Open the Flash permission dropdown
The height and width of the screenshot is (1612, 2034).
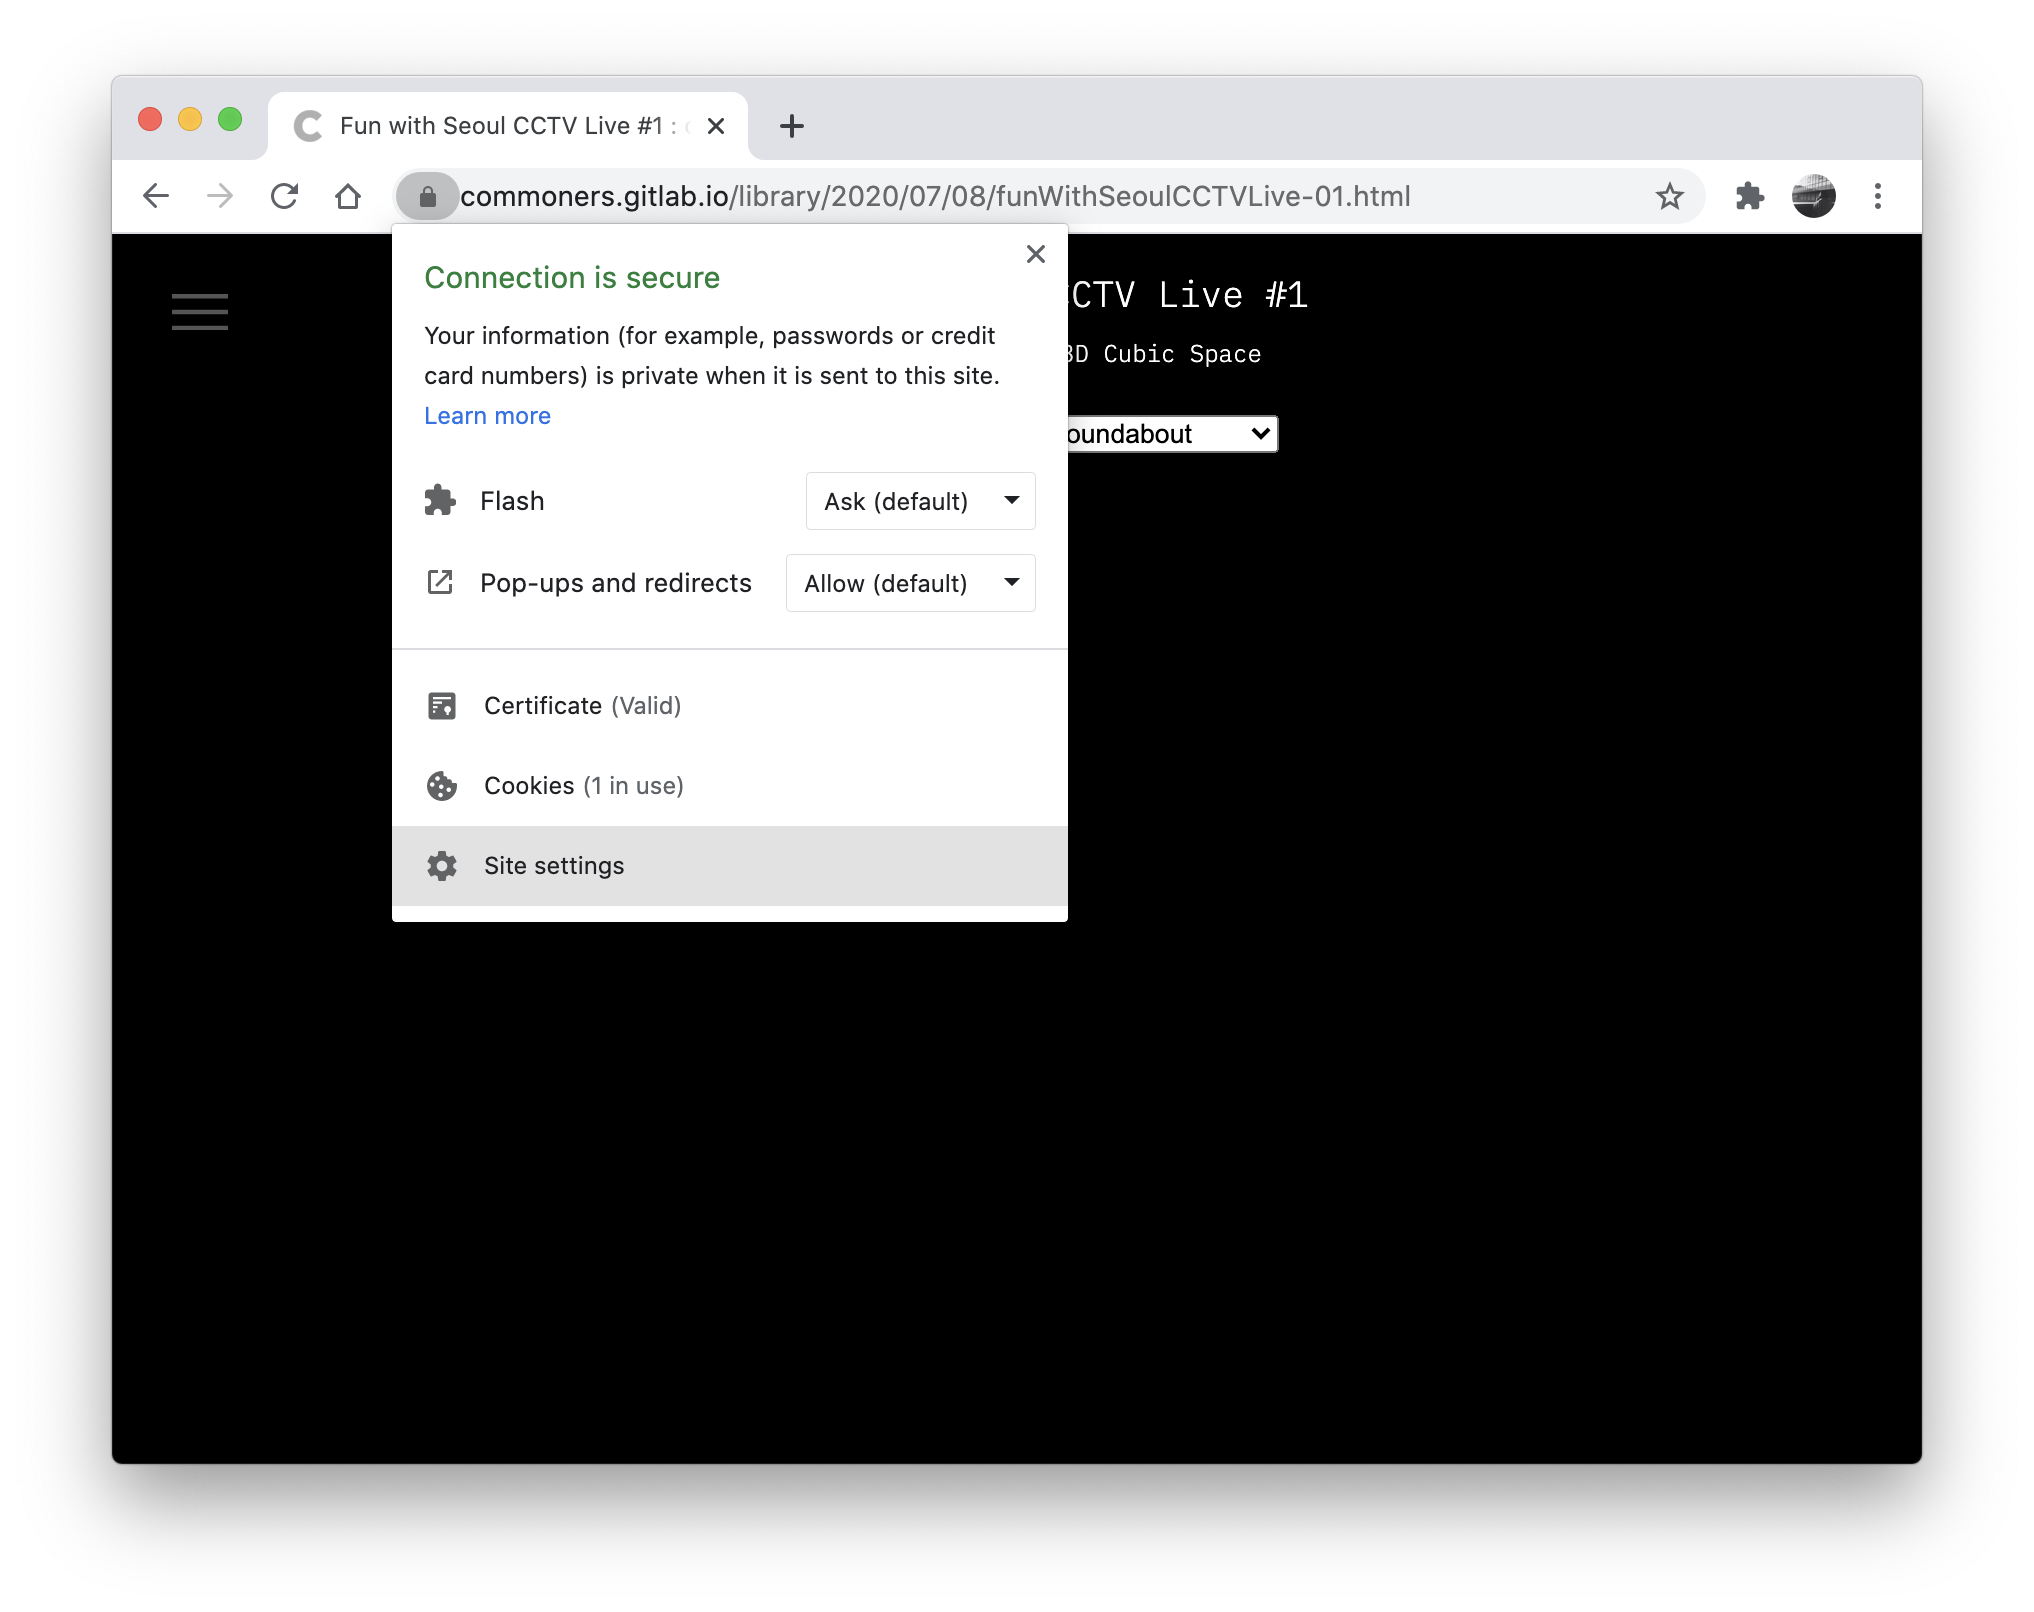[x=920, y=501]
